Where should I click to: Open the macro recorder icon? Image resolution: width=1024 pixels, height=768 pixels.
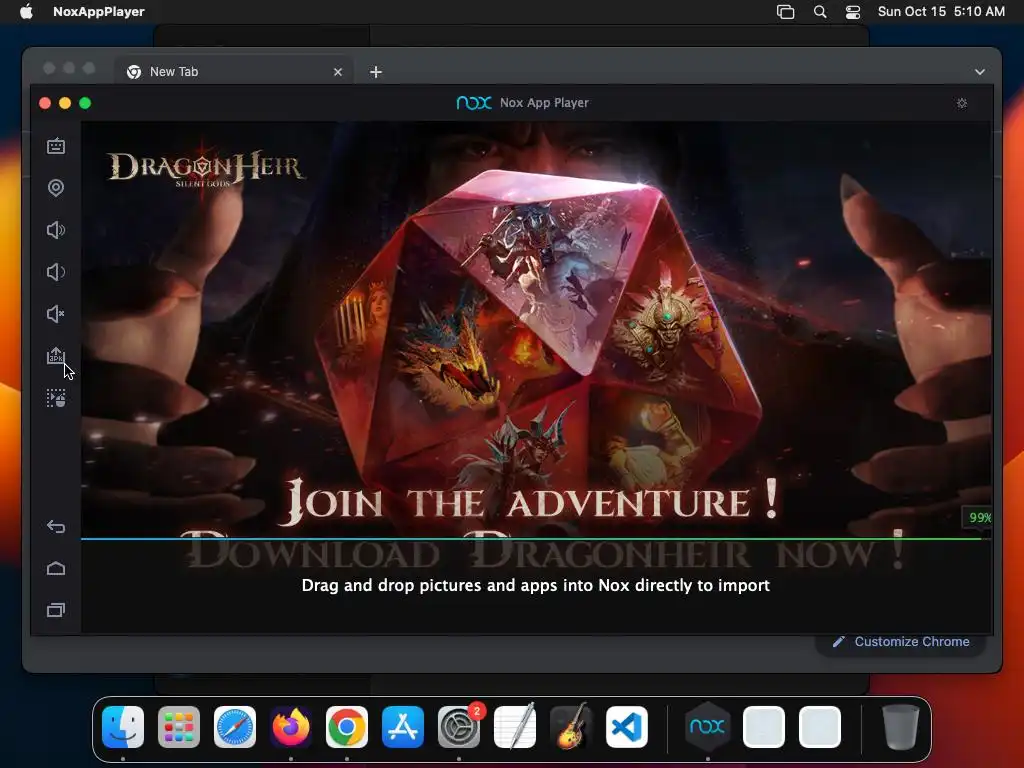pyautogui.click(x=56, y=398)
